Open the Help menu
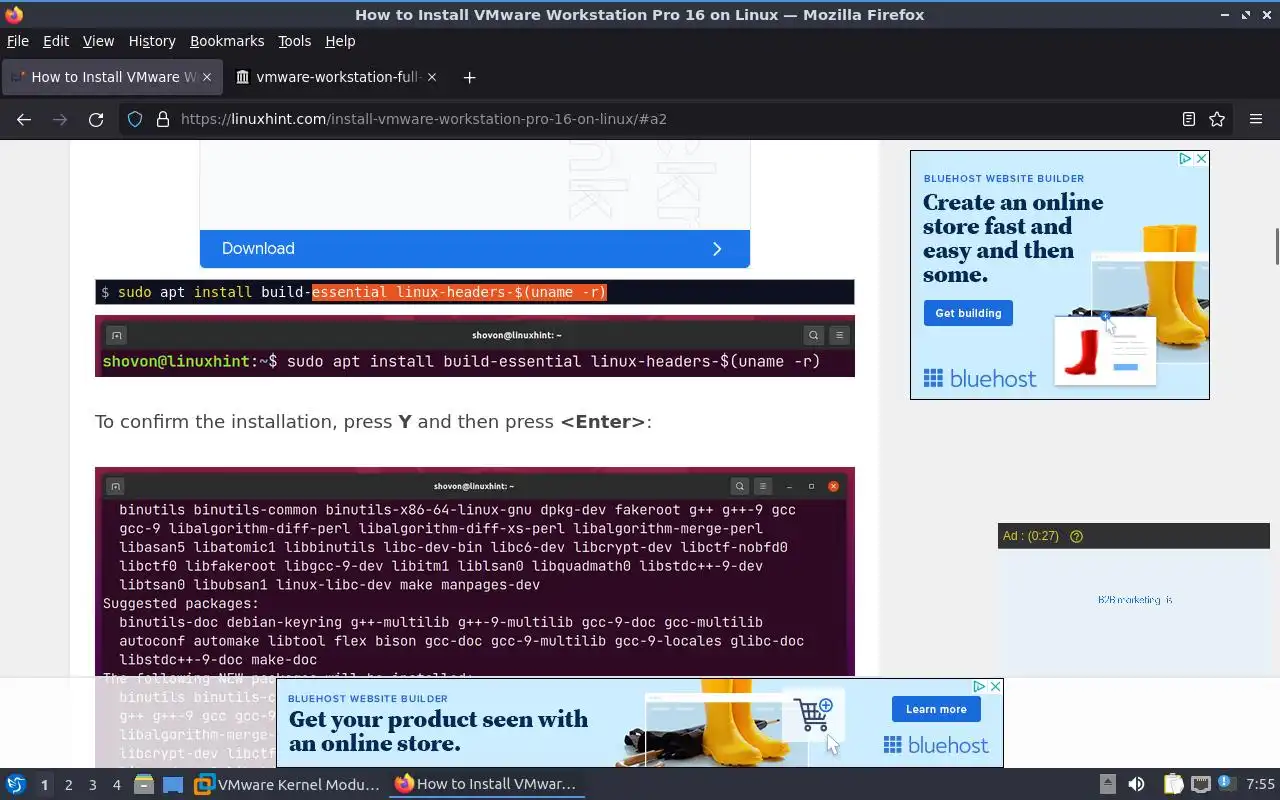The image size is (1280, 800). pos(340,41)
